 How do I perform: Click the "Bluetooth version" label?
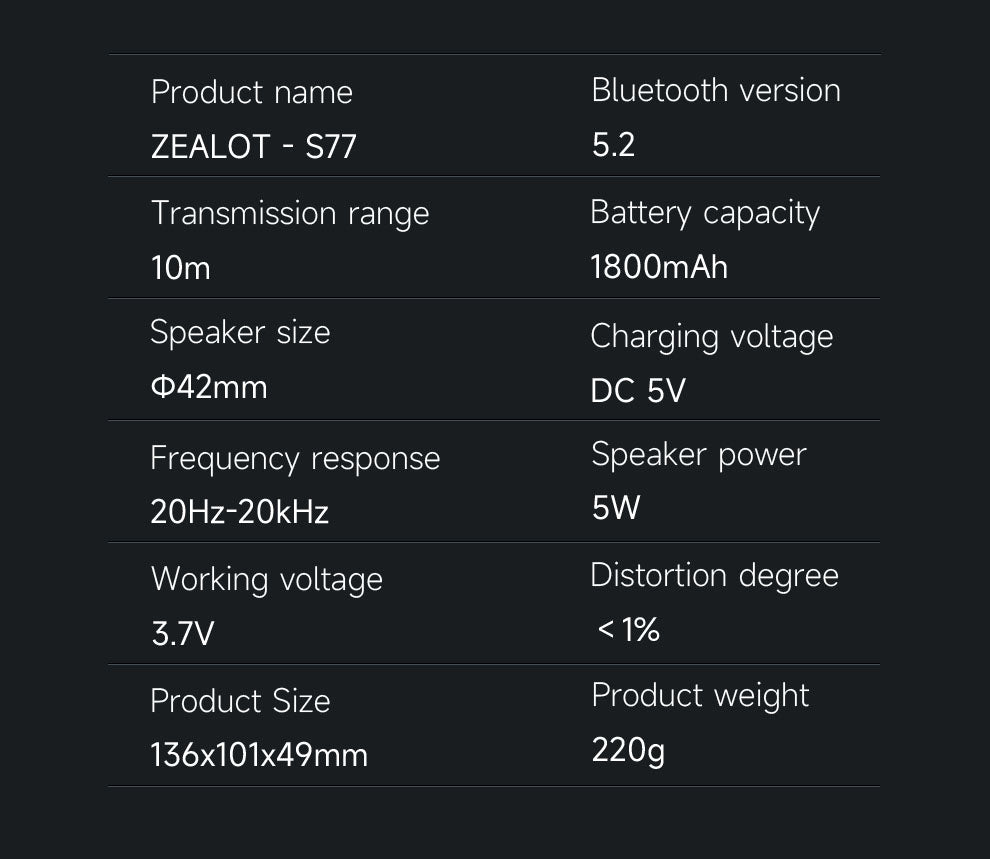click(x=716, y=90)
